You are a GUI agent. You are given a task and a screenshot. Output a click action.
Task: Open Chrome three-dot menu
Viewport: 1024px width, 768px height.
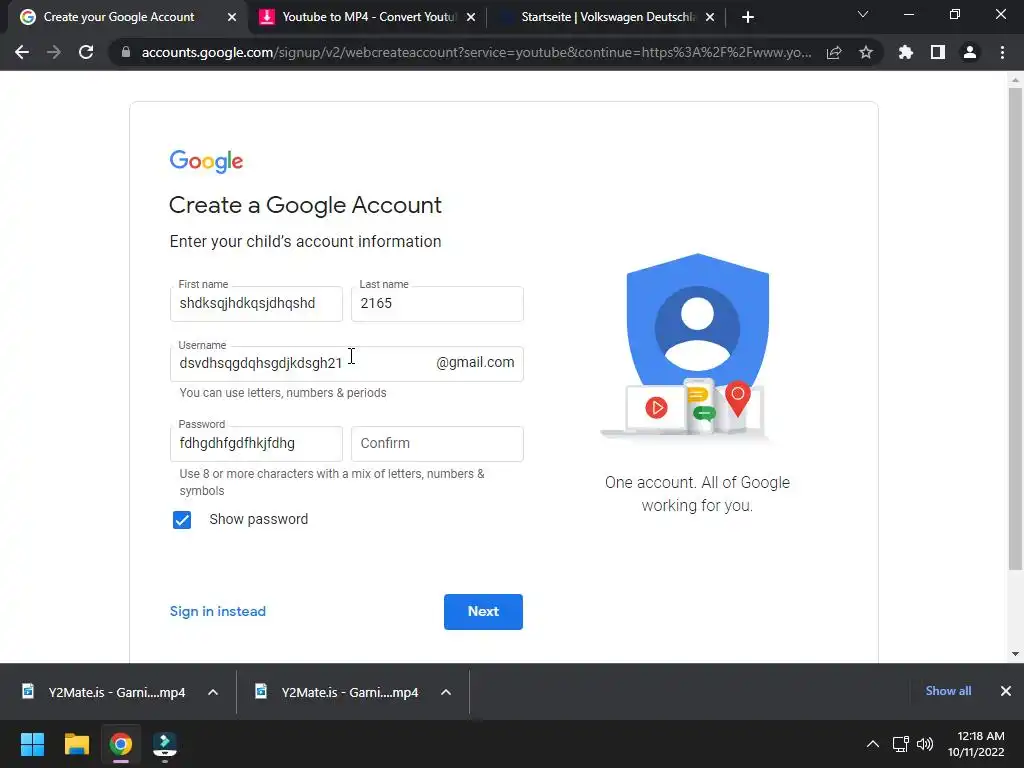(1002, 52)
